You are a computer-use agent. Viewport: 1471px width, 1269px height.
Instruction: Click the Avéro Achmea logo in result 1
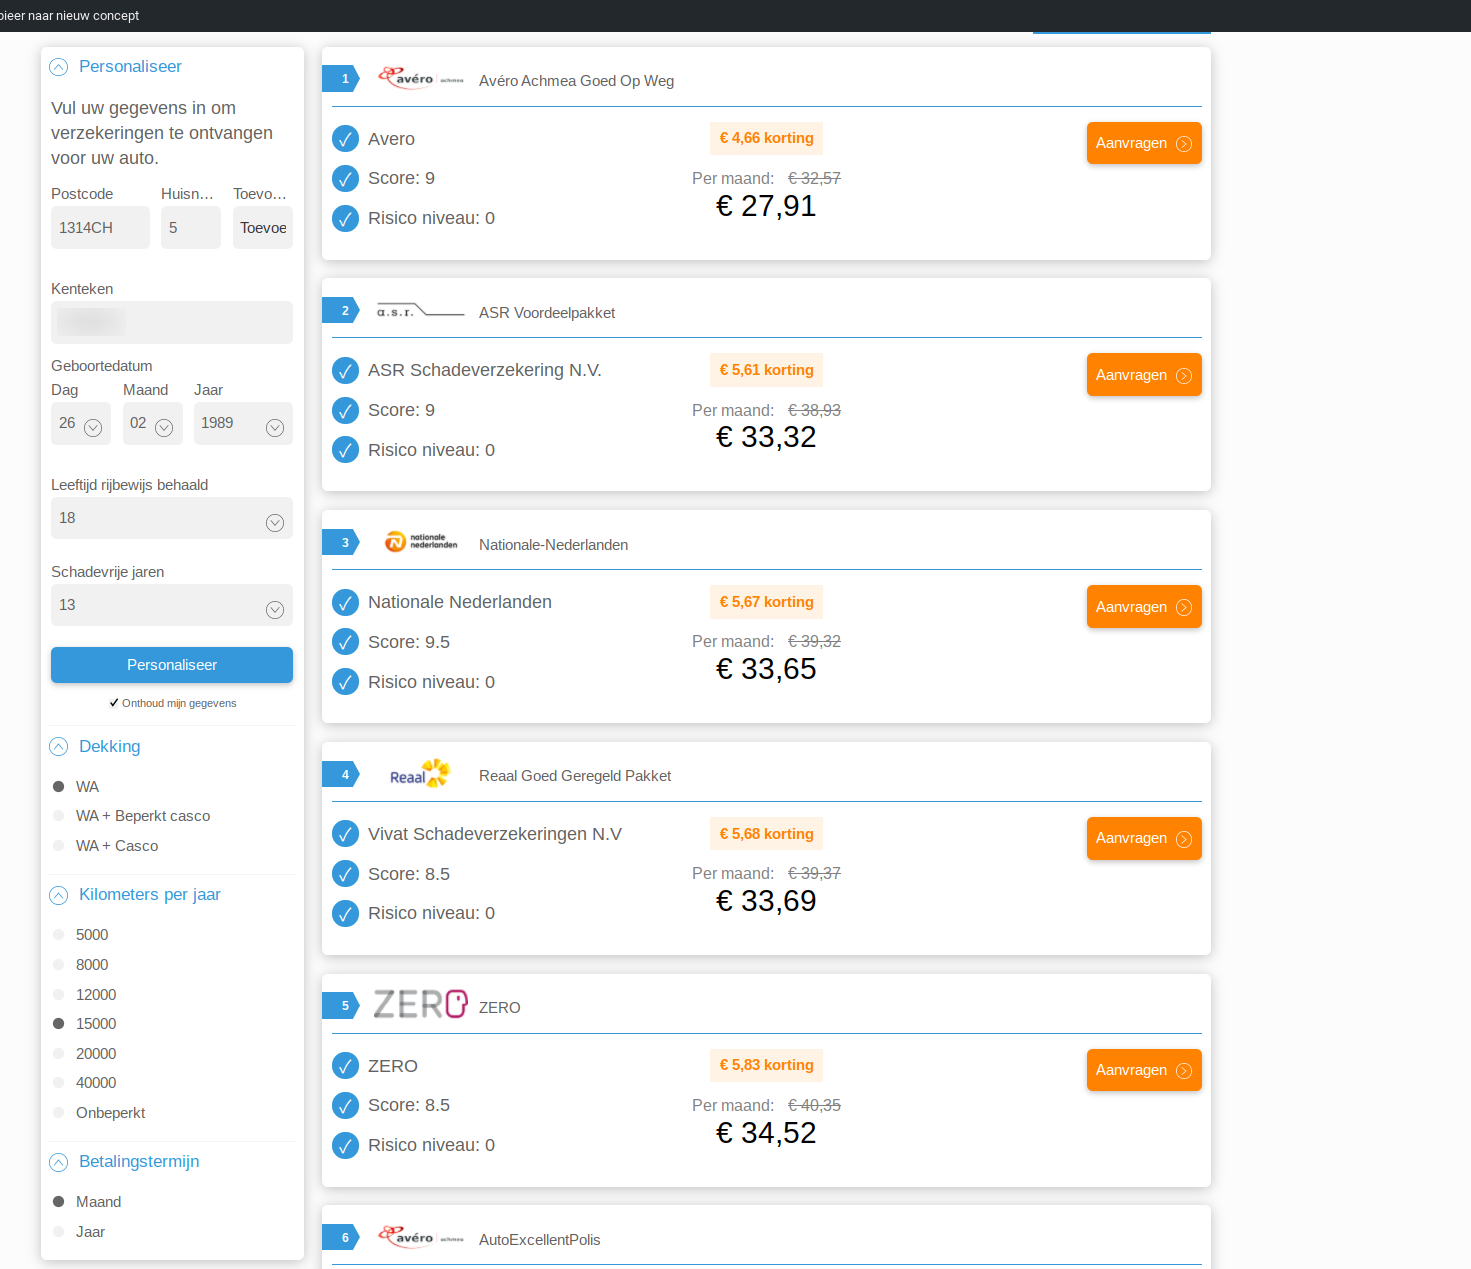click(420, 78)
